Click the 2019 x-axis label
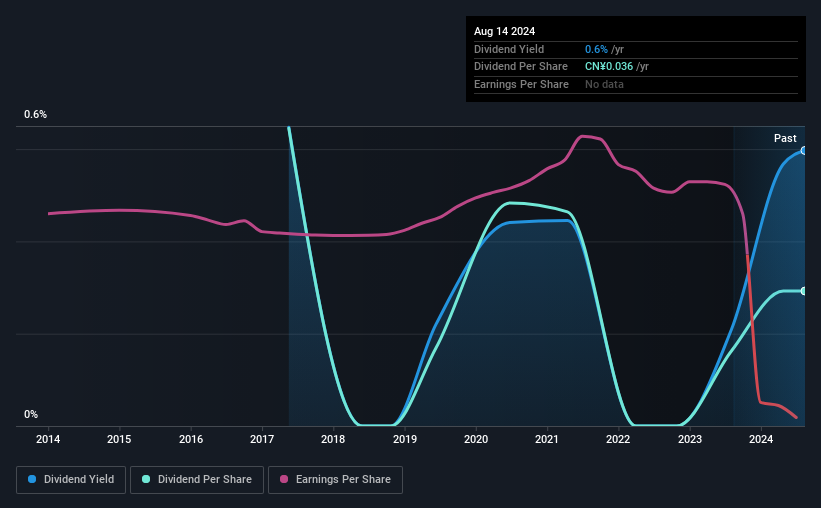Screen dimensions: 821x508 click(x=405, y=439)
